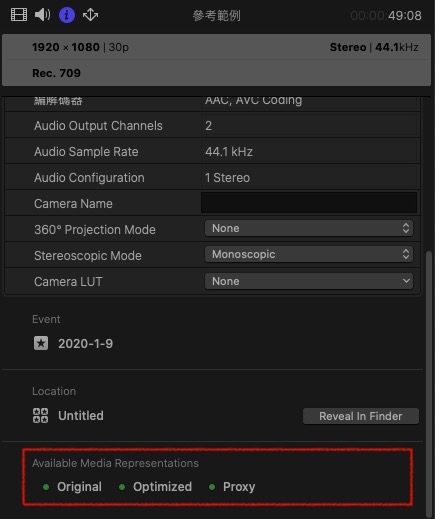The width and height of the screenshot is (435, 519).
Task: Select the Info inspector icon
Action: pyautogui.click(x=67, y=15)
